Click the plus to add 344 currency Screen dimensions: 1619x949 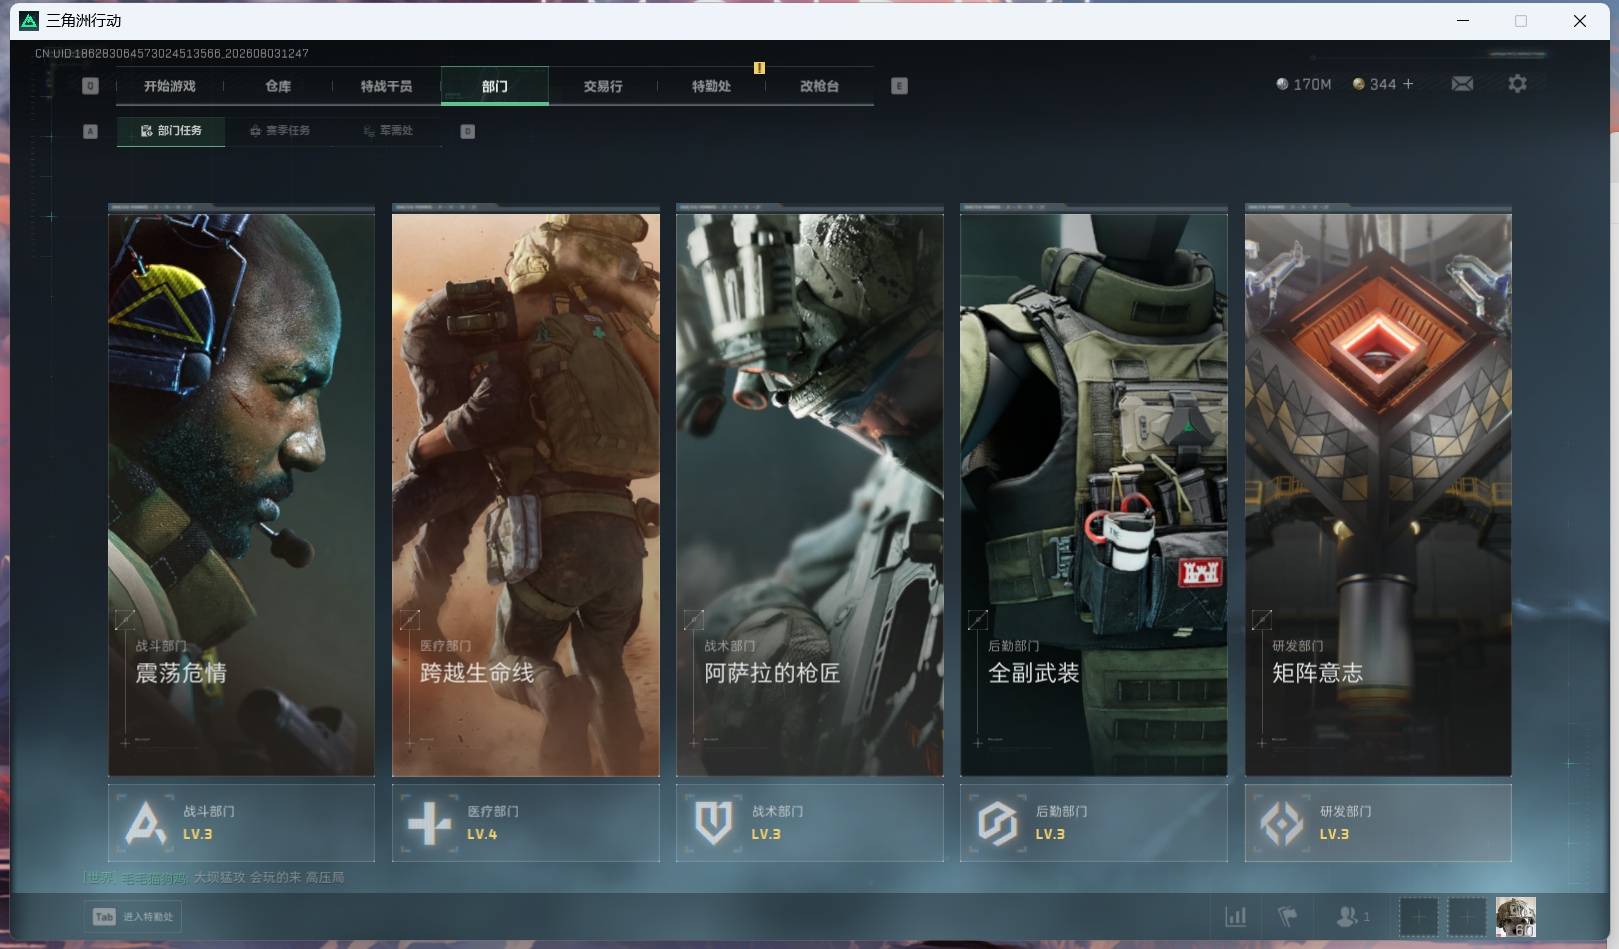tap(1408, 84)
